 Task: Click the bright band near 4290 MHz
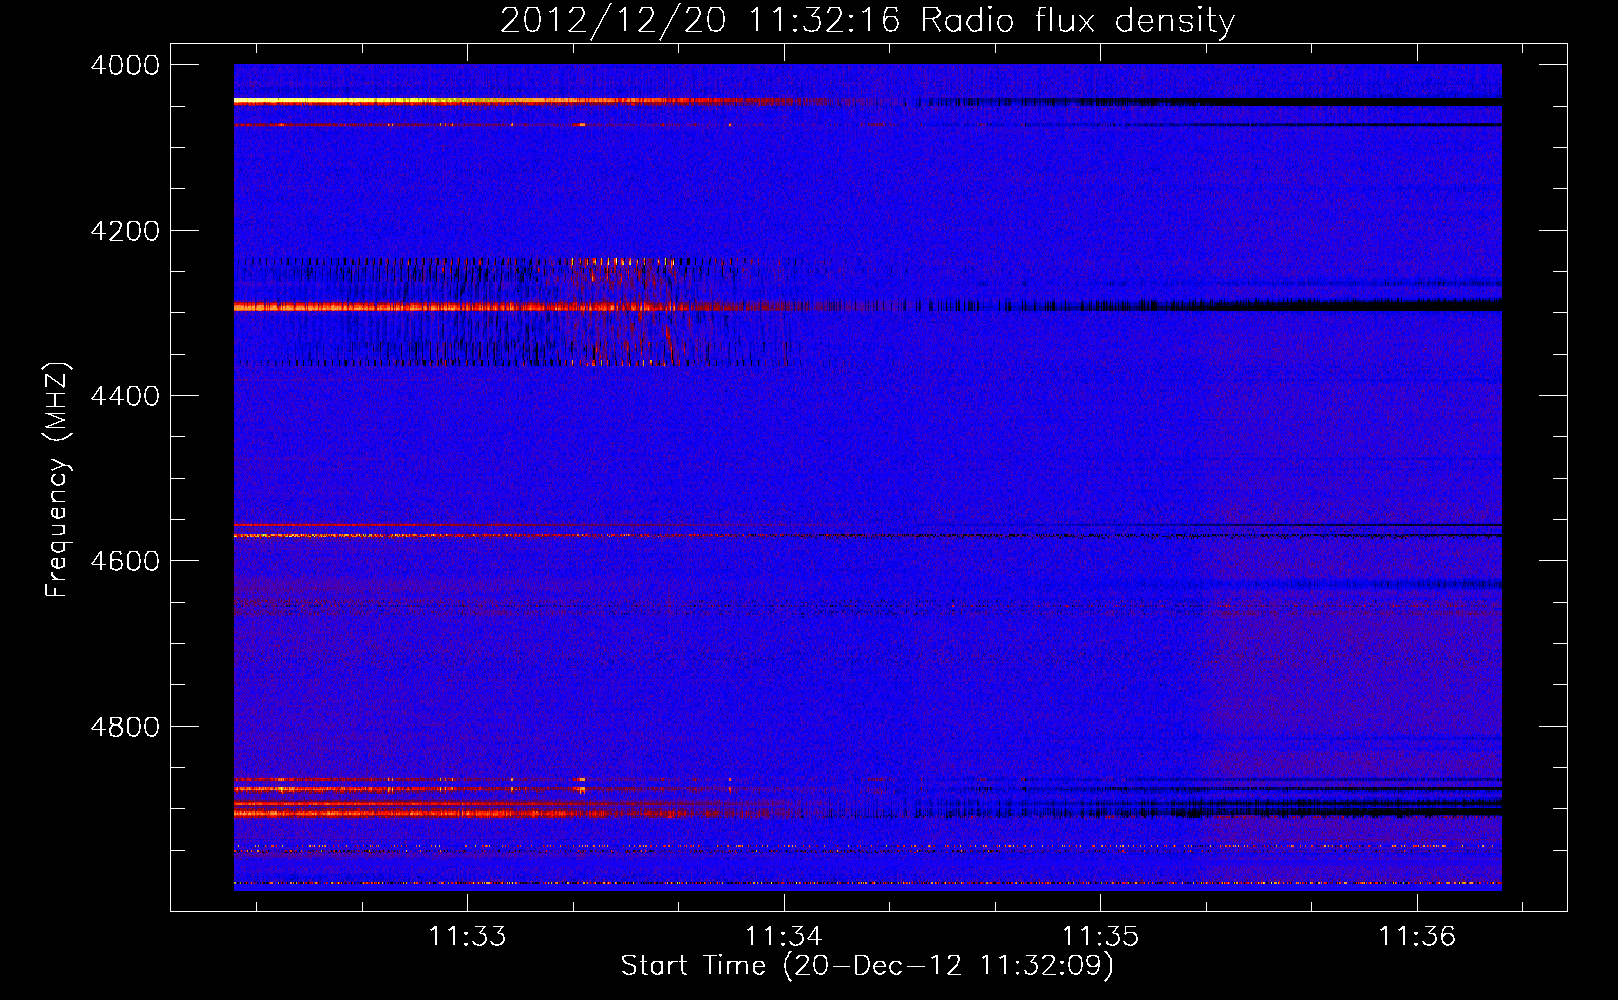520,307
